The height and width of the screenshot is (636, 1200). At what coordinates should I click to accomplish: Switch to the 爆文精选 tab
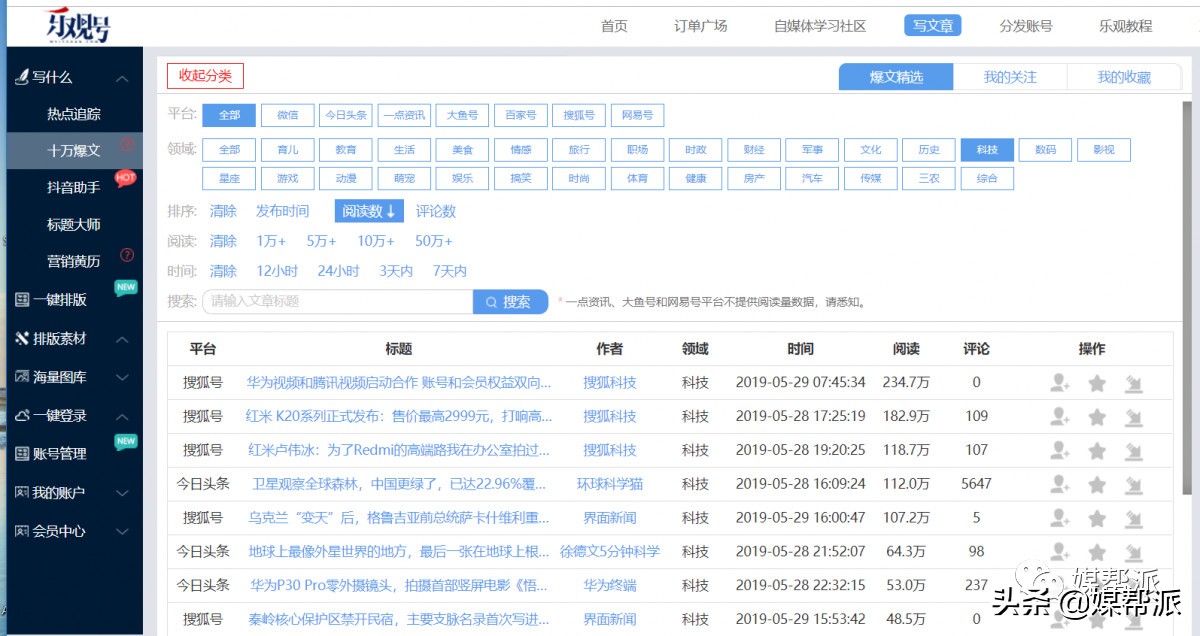pyautogui.click(x=896, y=77)
